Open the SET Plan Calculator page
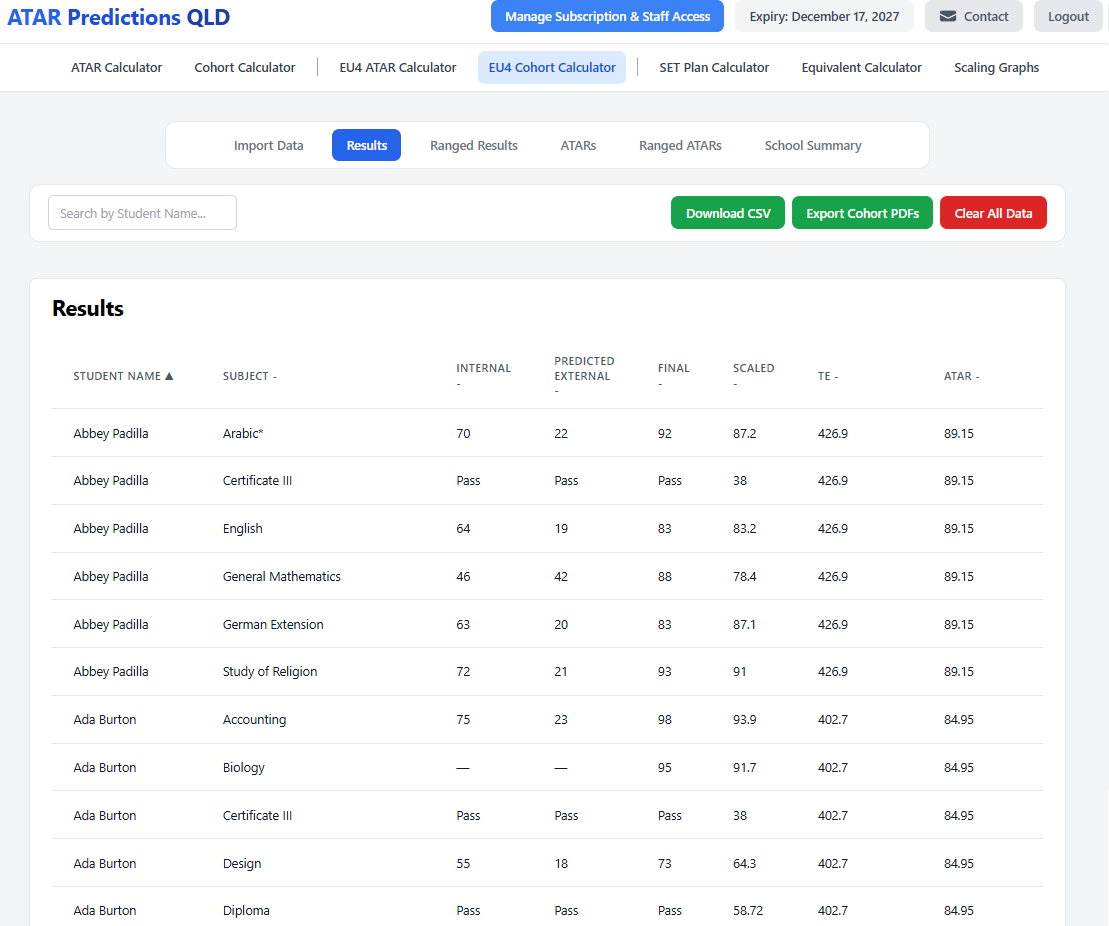This screenshot has width=1109, height=926. tap(714, 67)
